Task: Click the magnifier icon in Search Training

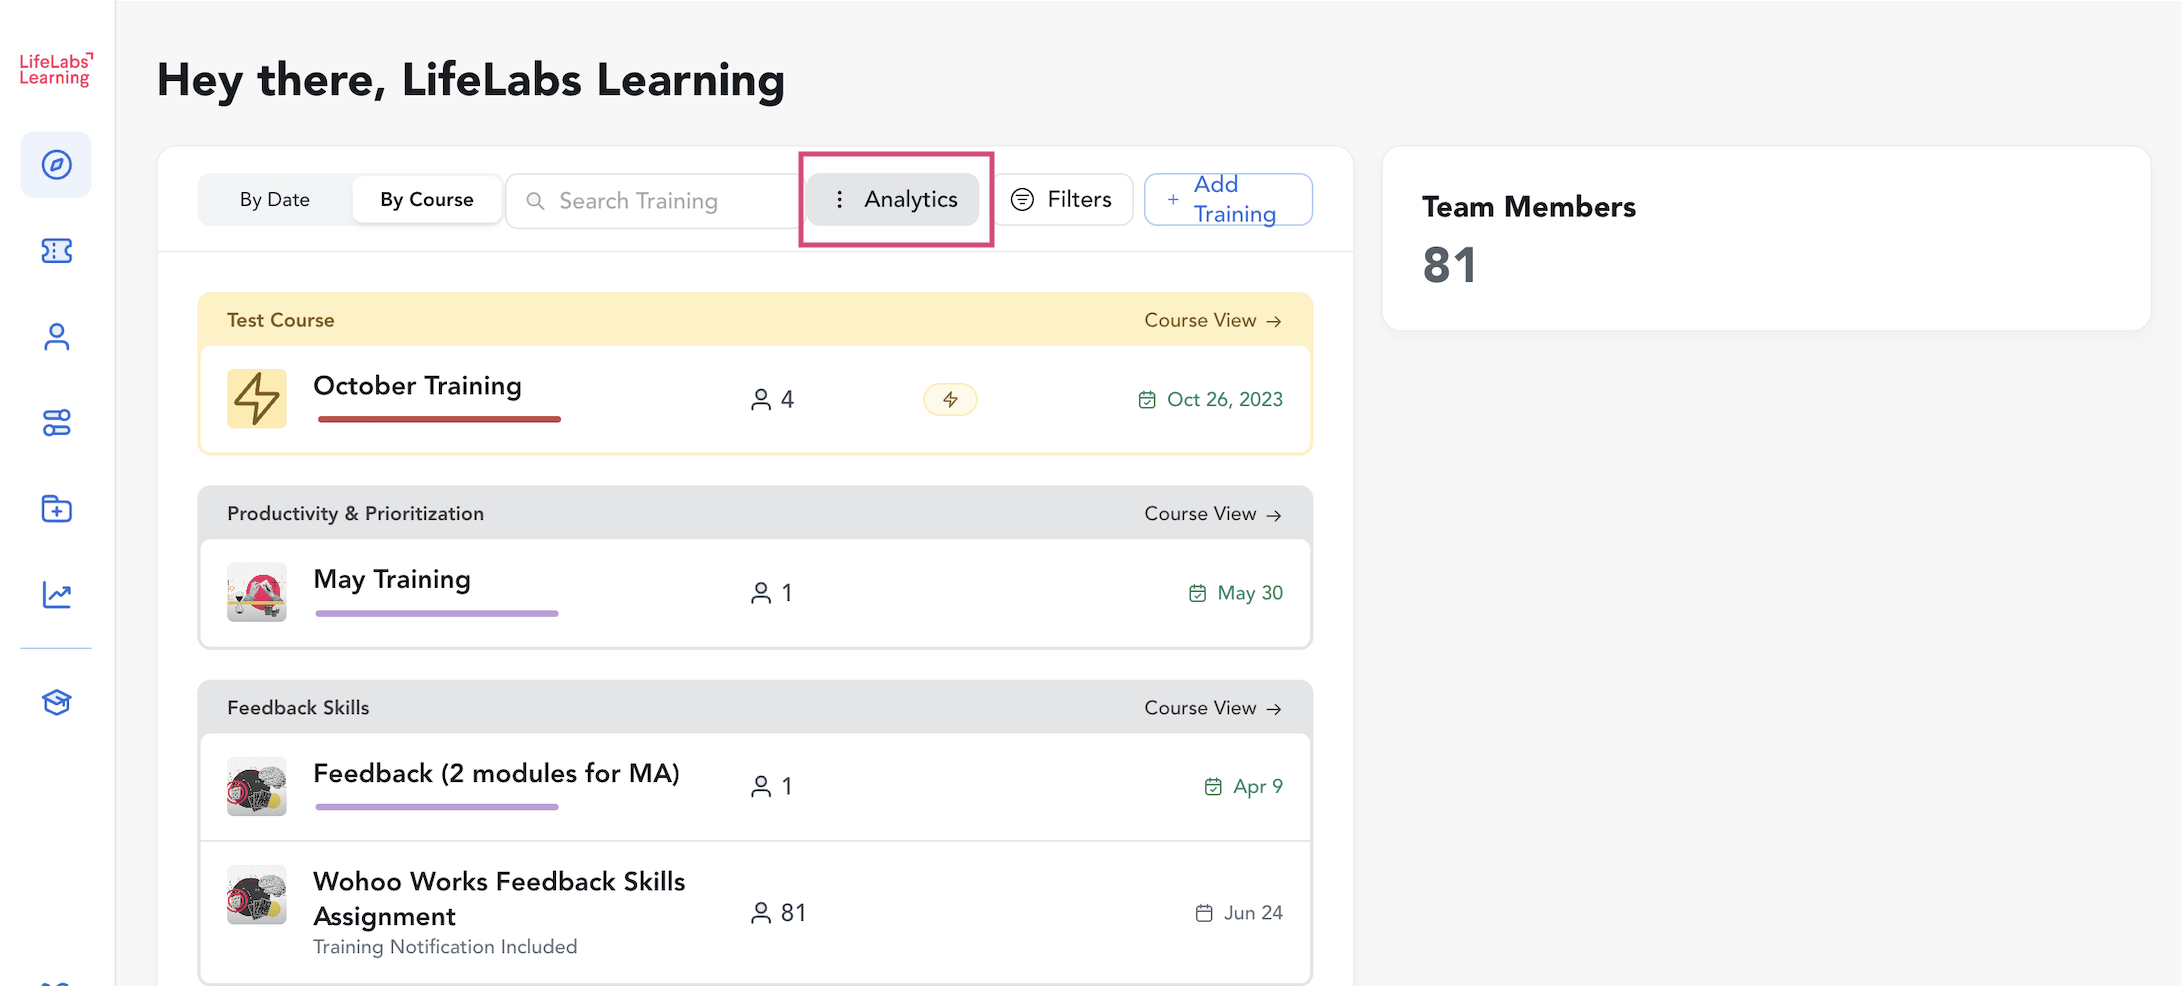Action: pos(535,201)
